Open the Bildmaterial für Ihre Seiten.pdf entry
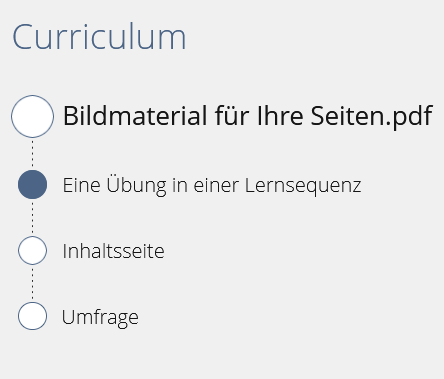 tap(248, 116)
